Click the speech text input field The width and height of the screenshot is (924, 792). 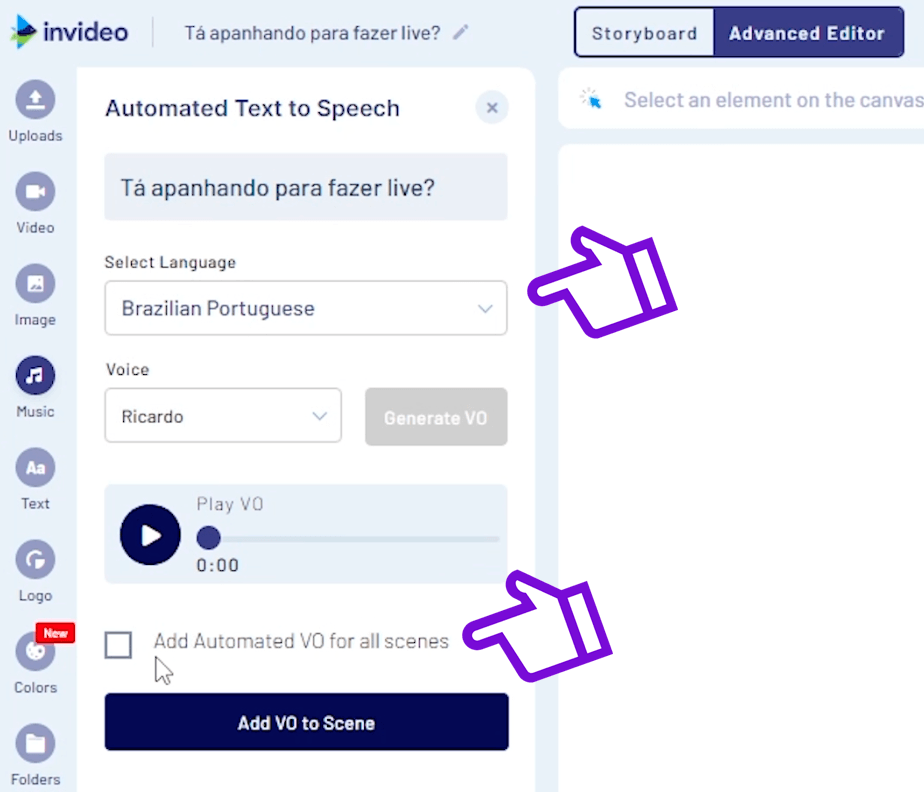click(x=306, y=187)
